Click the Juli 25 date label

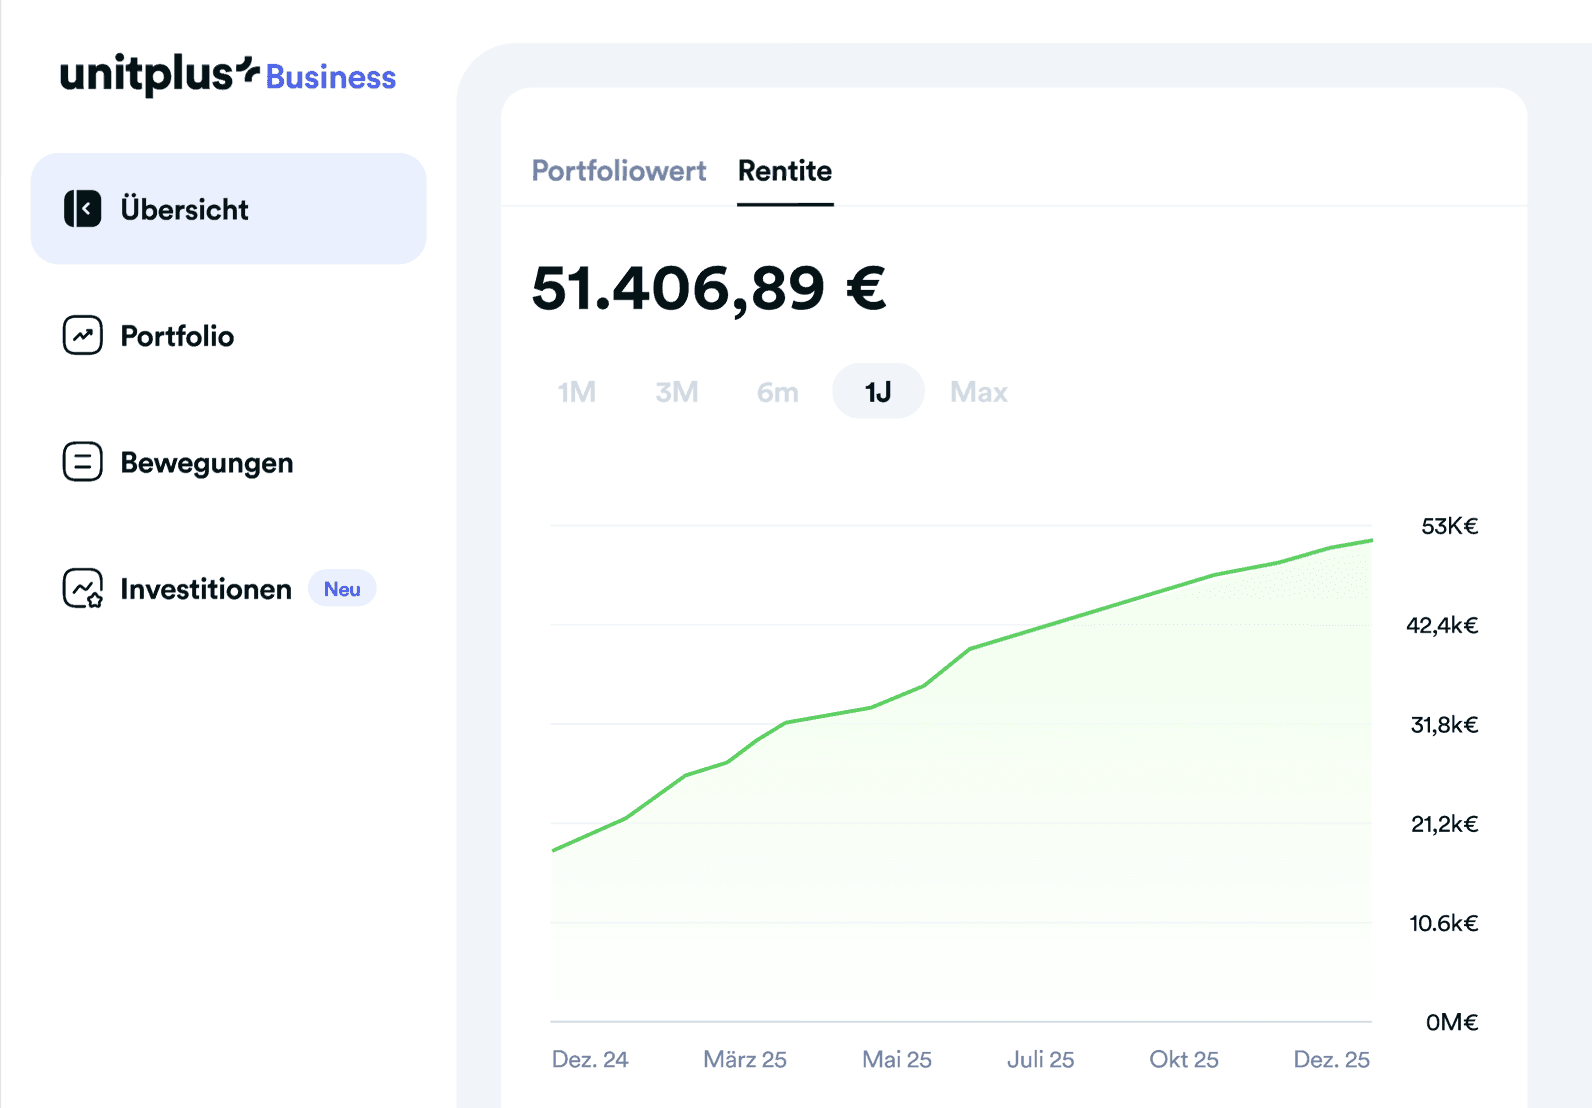pos(1041,1060)
